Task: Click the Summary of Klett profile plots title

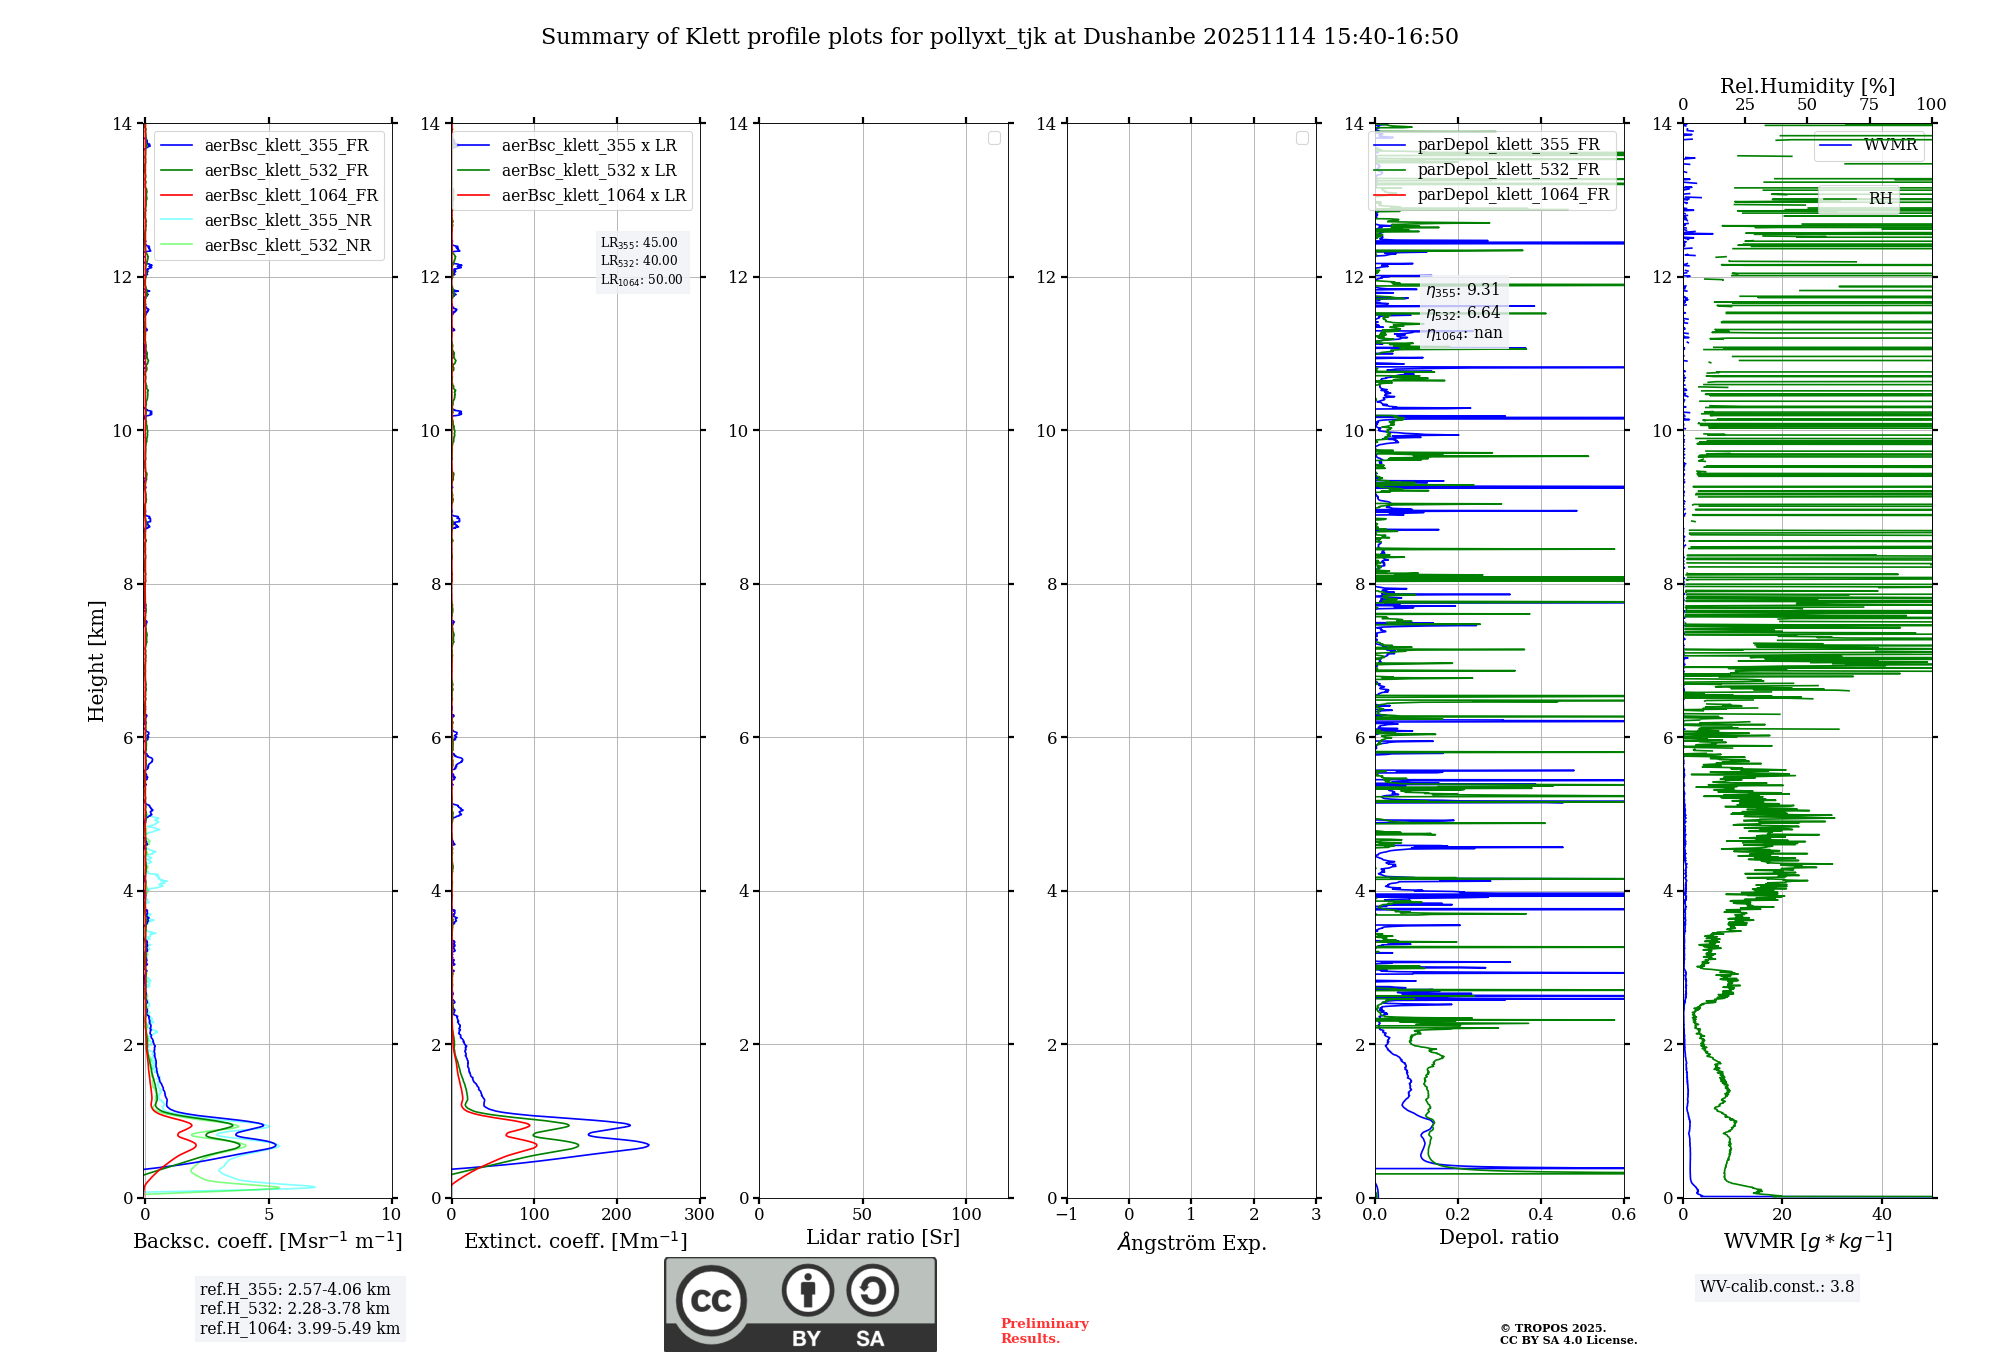Action: pos(999,37)
